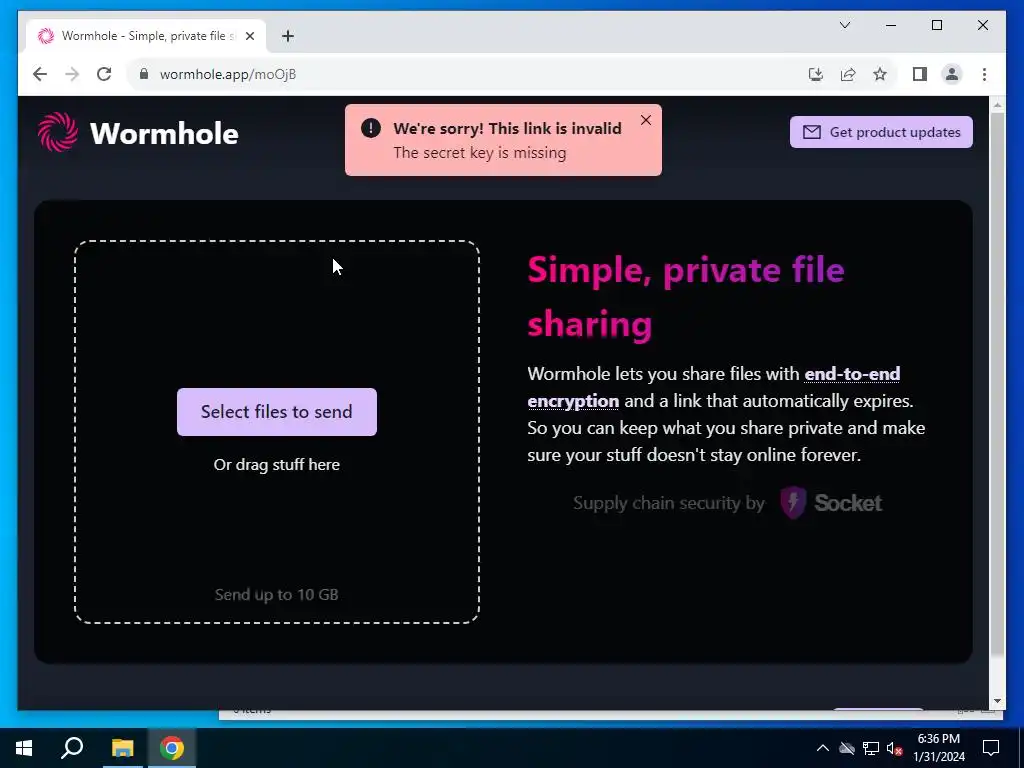The width and height of the screenshot is (1024, 768).
Task: Open the Windows notification center
Action: [x=991, y=748]
